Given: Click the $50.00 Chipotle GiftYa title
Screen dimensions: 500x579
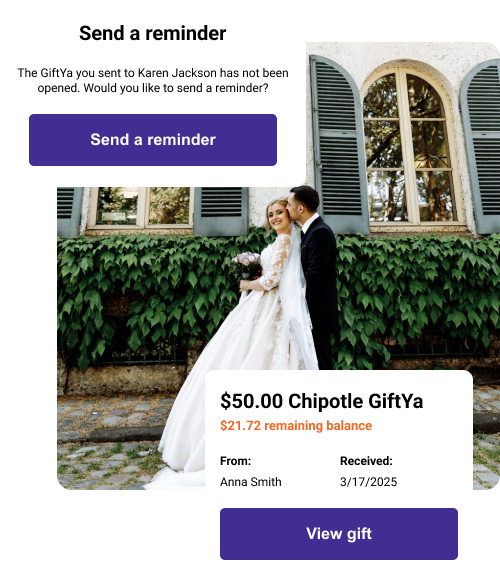Looking at the screenshot, I should (x=321, y=401).
